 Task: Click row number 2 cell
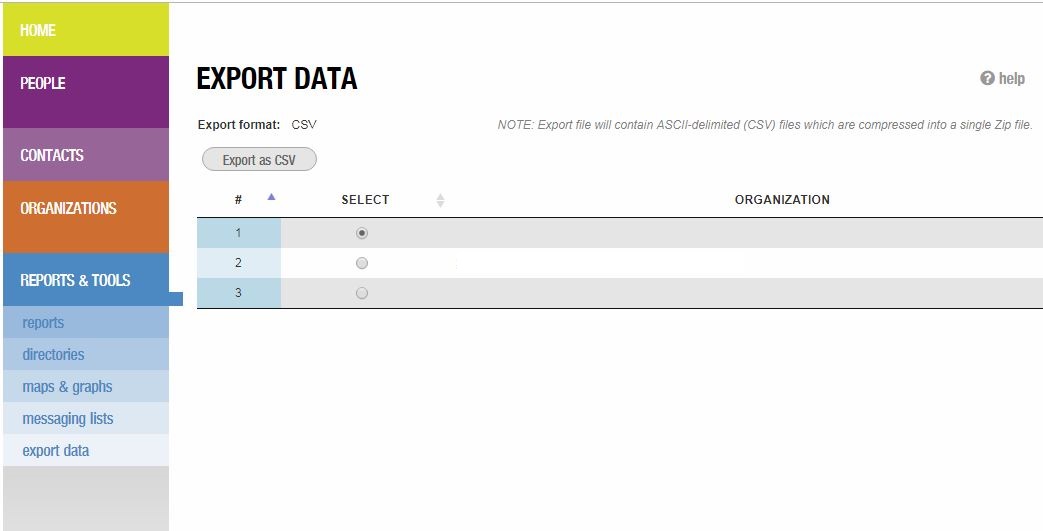point(239,263)
